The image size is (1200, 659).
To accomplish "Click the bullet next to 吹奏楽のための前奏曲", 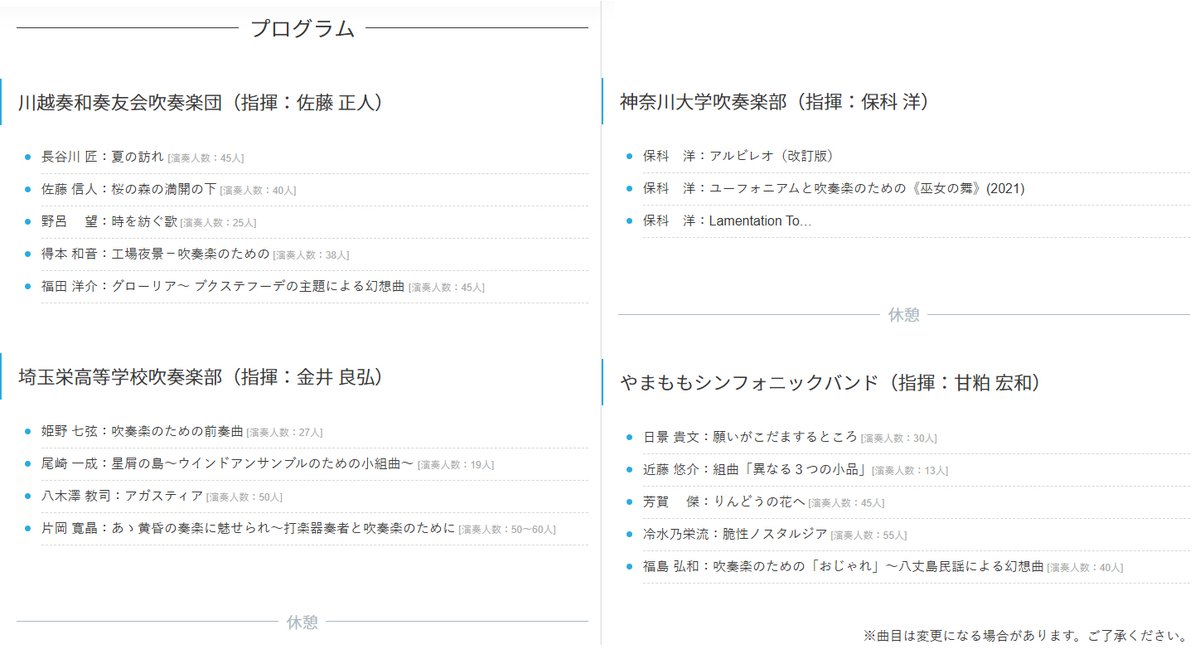I will point(27,431).
